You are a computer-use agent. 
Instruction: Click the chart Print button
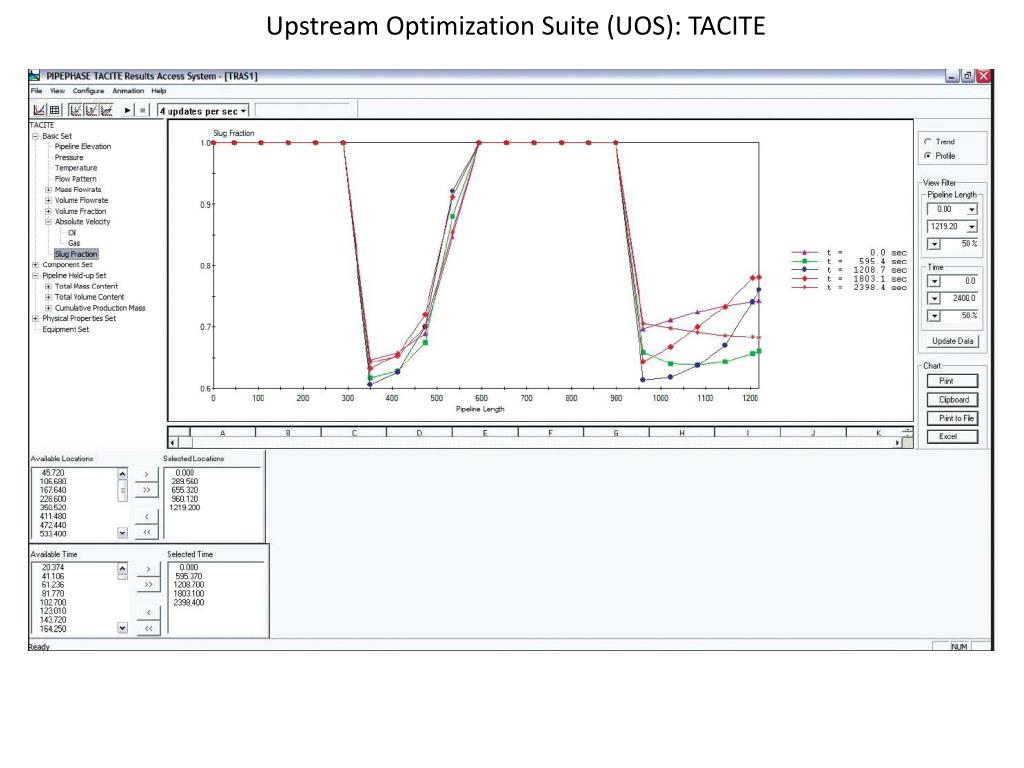coord(952,381)
